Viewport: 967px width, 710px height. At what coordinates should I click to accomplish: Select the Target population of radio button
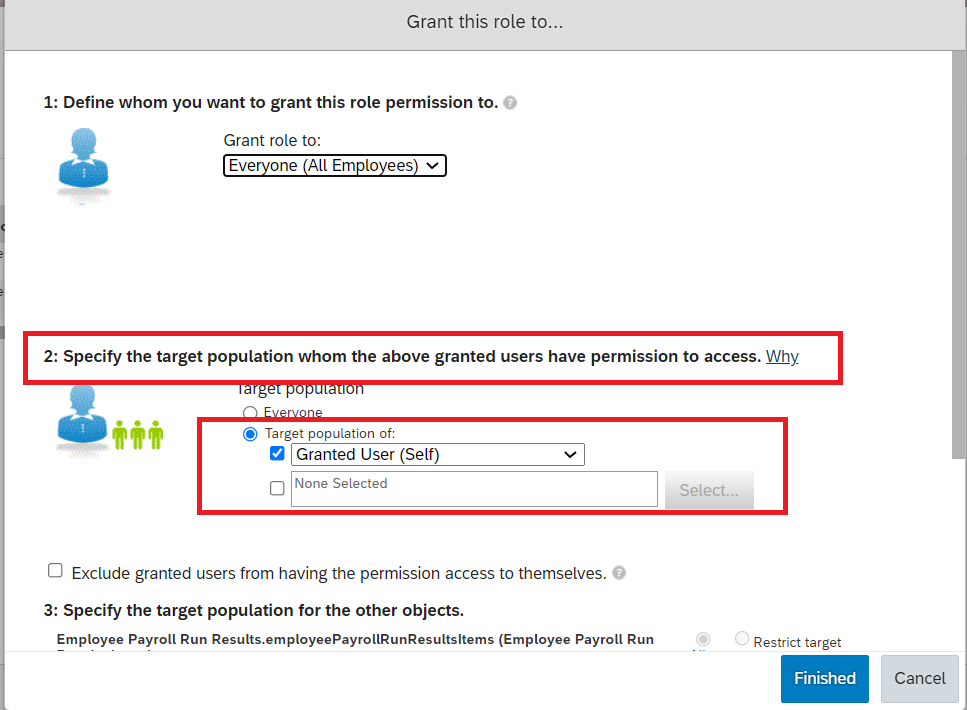coord(250,434)
